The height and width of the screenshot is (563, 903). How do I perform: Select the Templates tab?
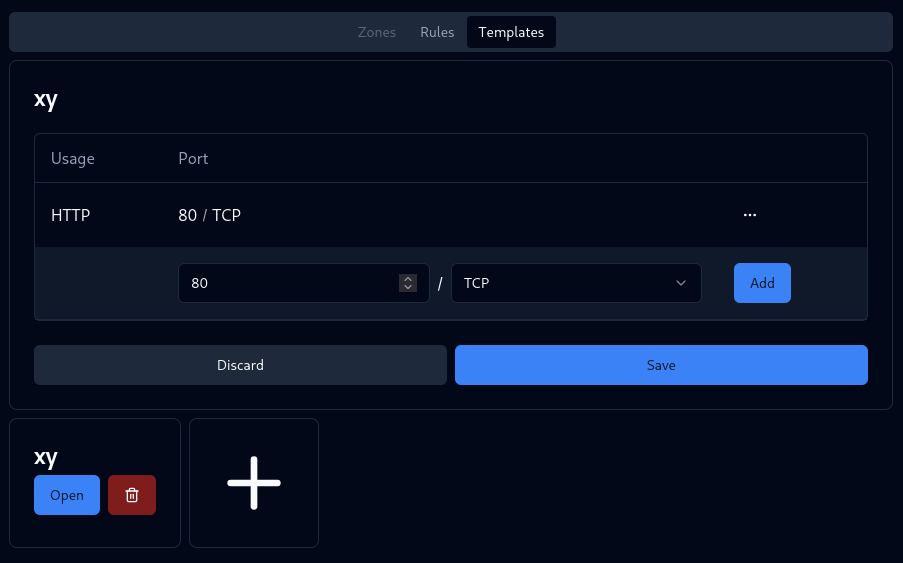click(511, 32)
